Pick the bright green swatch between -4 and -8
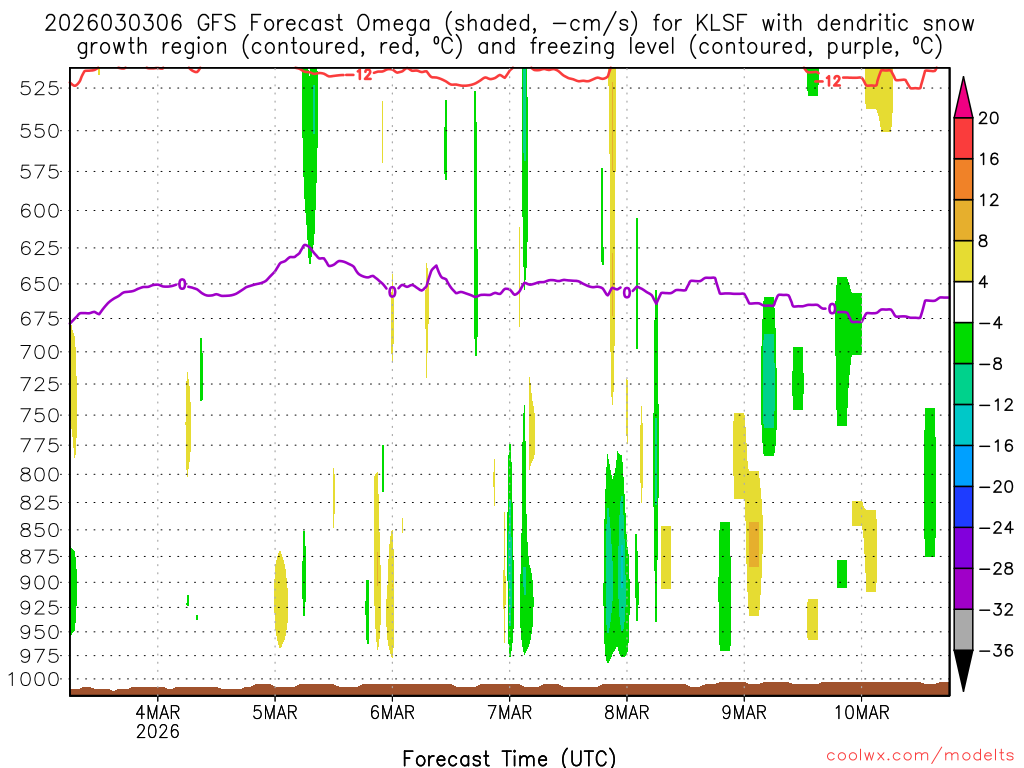The image size is (1024, 768). pos(963,344)
